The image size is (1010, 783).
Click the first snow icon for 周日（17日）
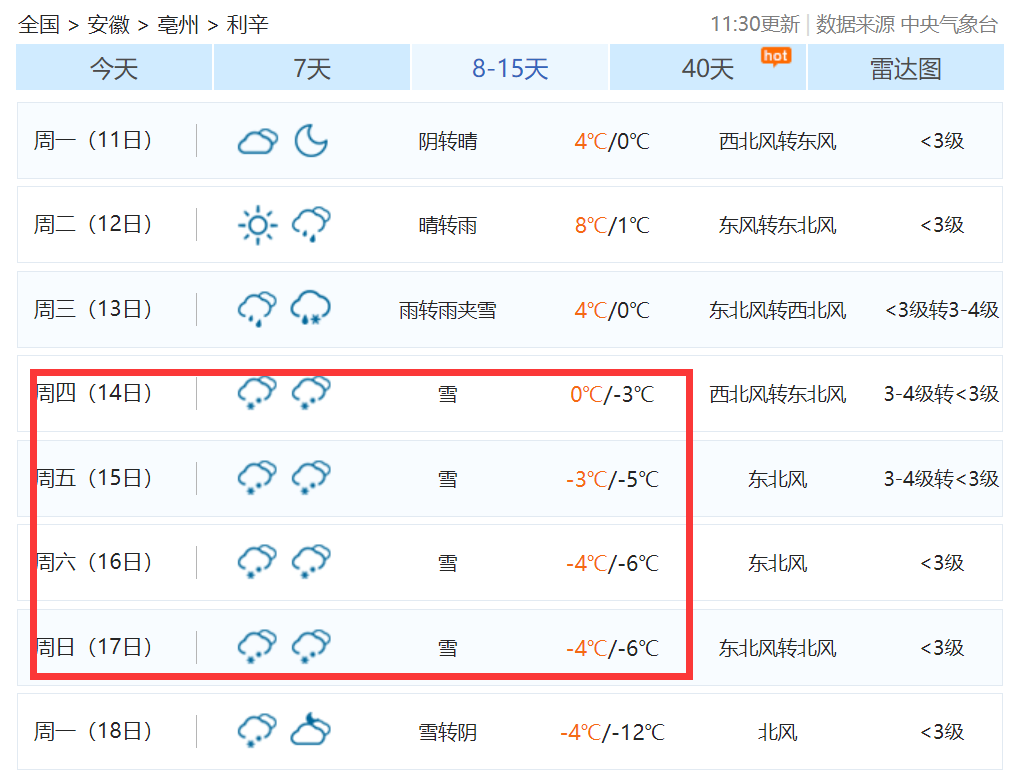coord(258,646)
